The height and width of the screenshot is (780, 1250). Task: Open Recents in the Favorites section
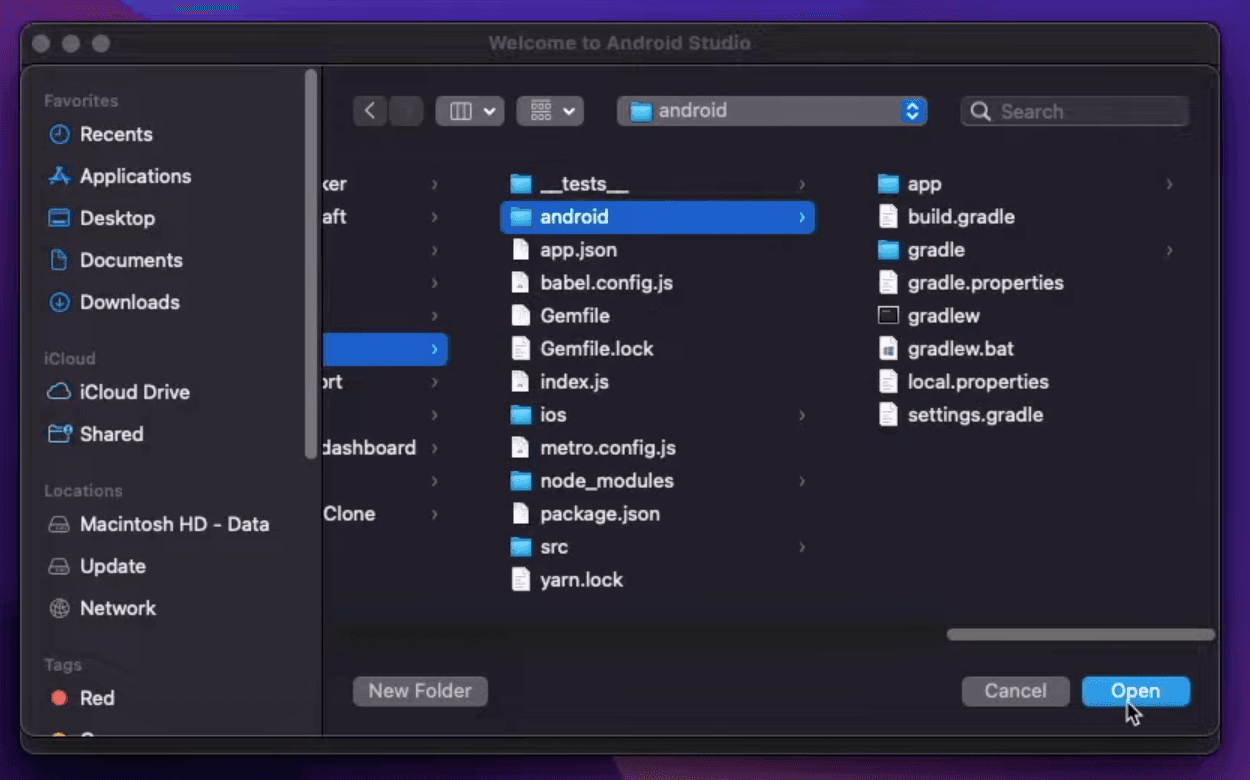coord(115,134)
